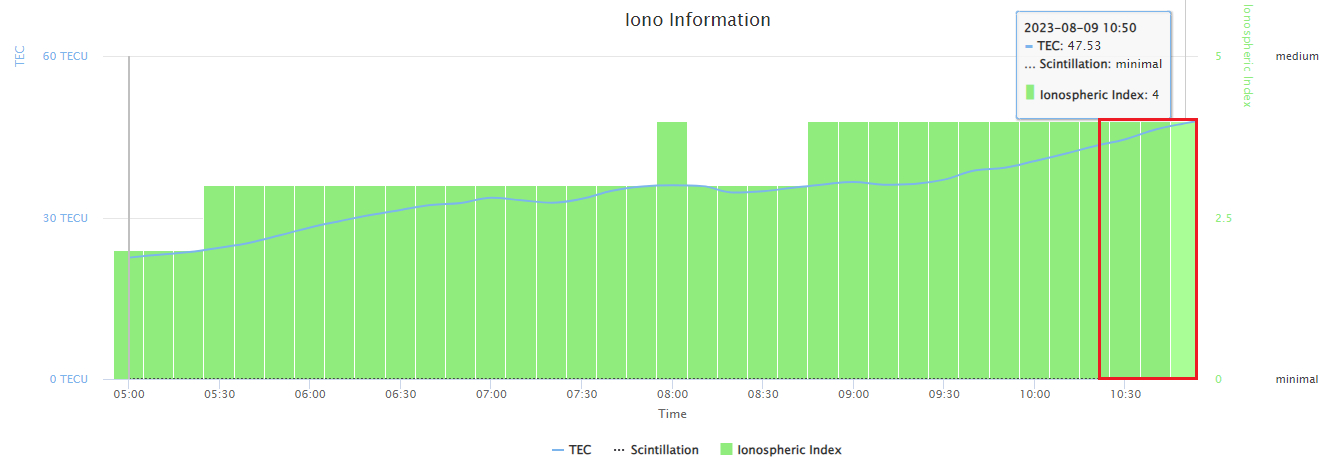The width and height of the screenshot is (1325, 468).
Task: Click the TEC y-axis title
Action: [x=20, y=56]
